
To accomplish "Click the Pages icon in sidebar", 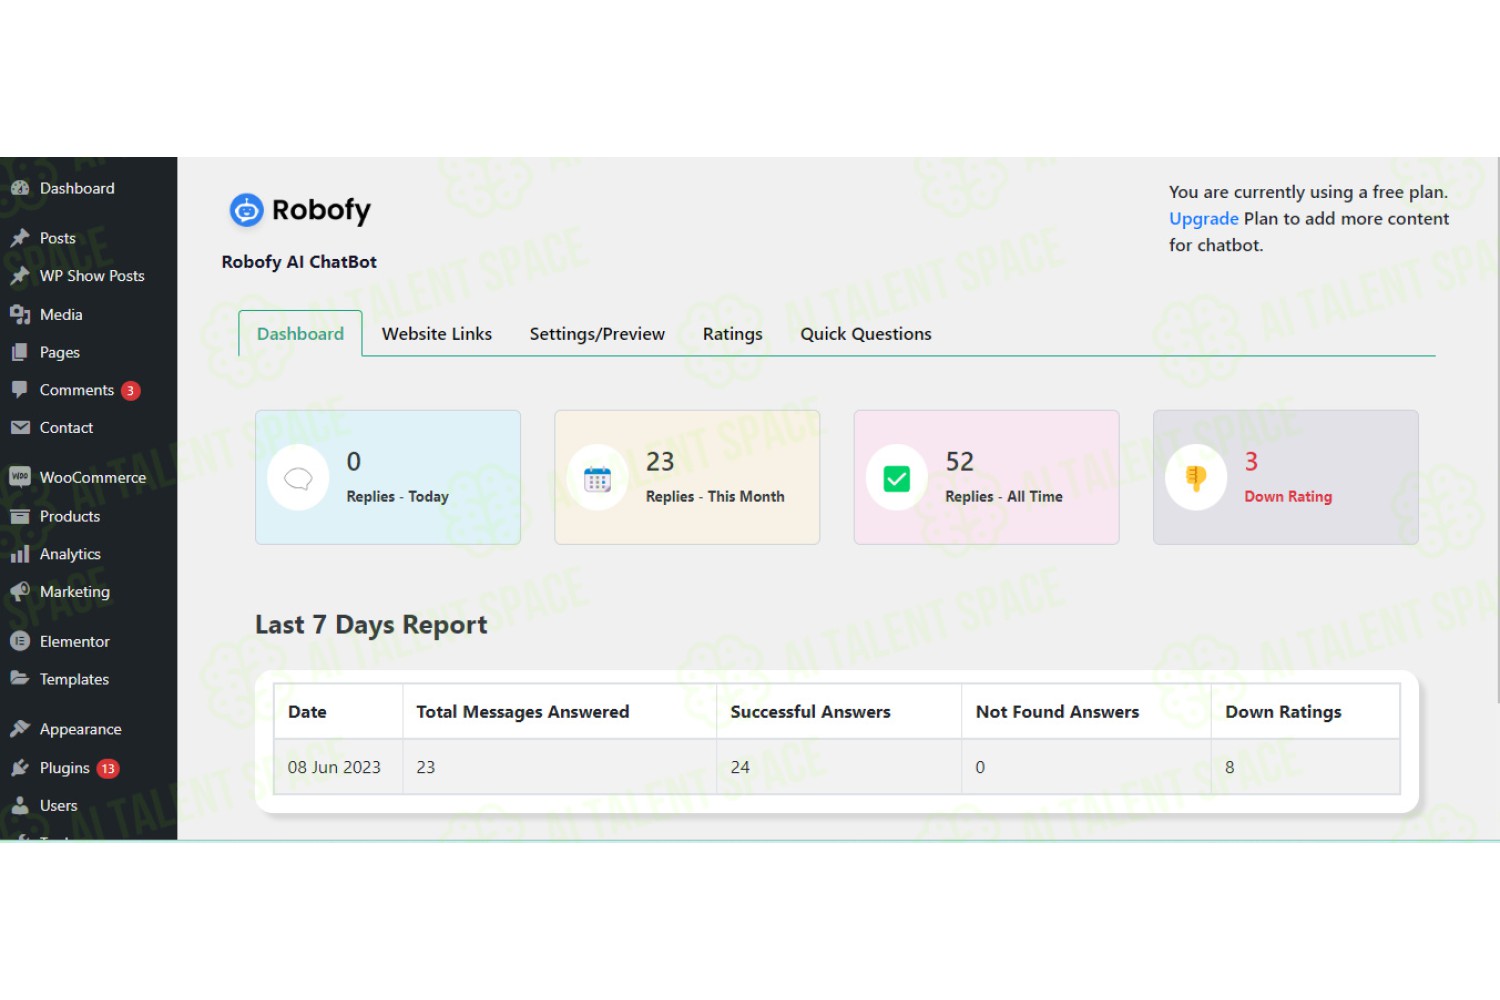I will click(20, 352).
